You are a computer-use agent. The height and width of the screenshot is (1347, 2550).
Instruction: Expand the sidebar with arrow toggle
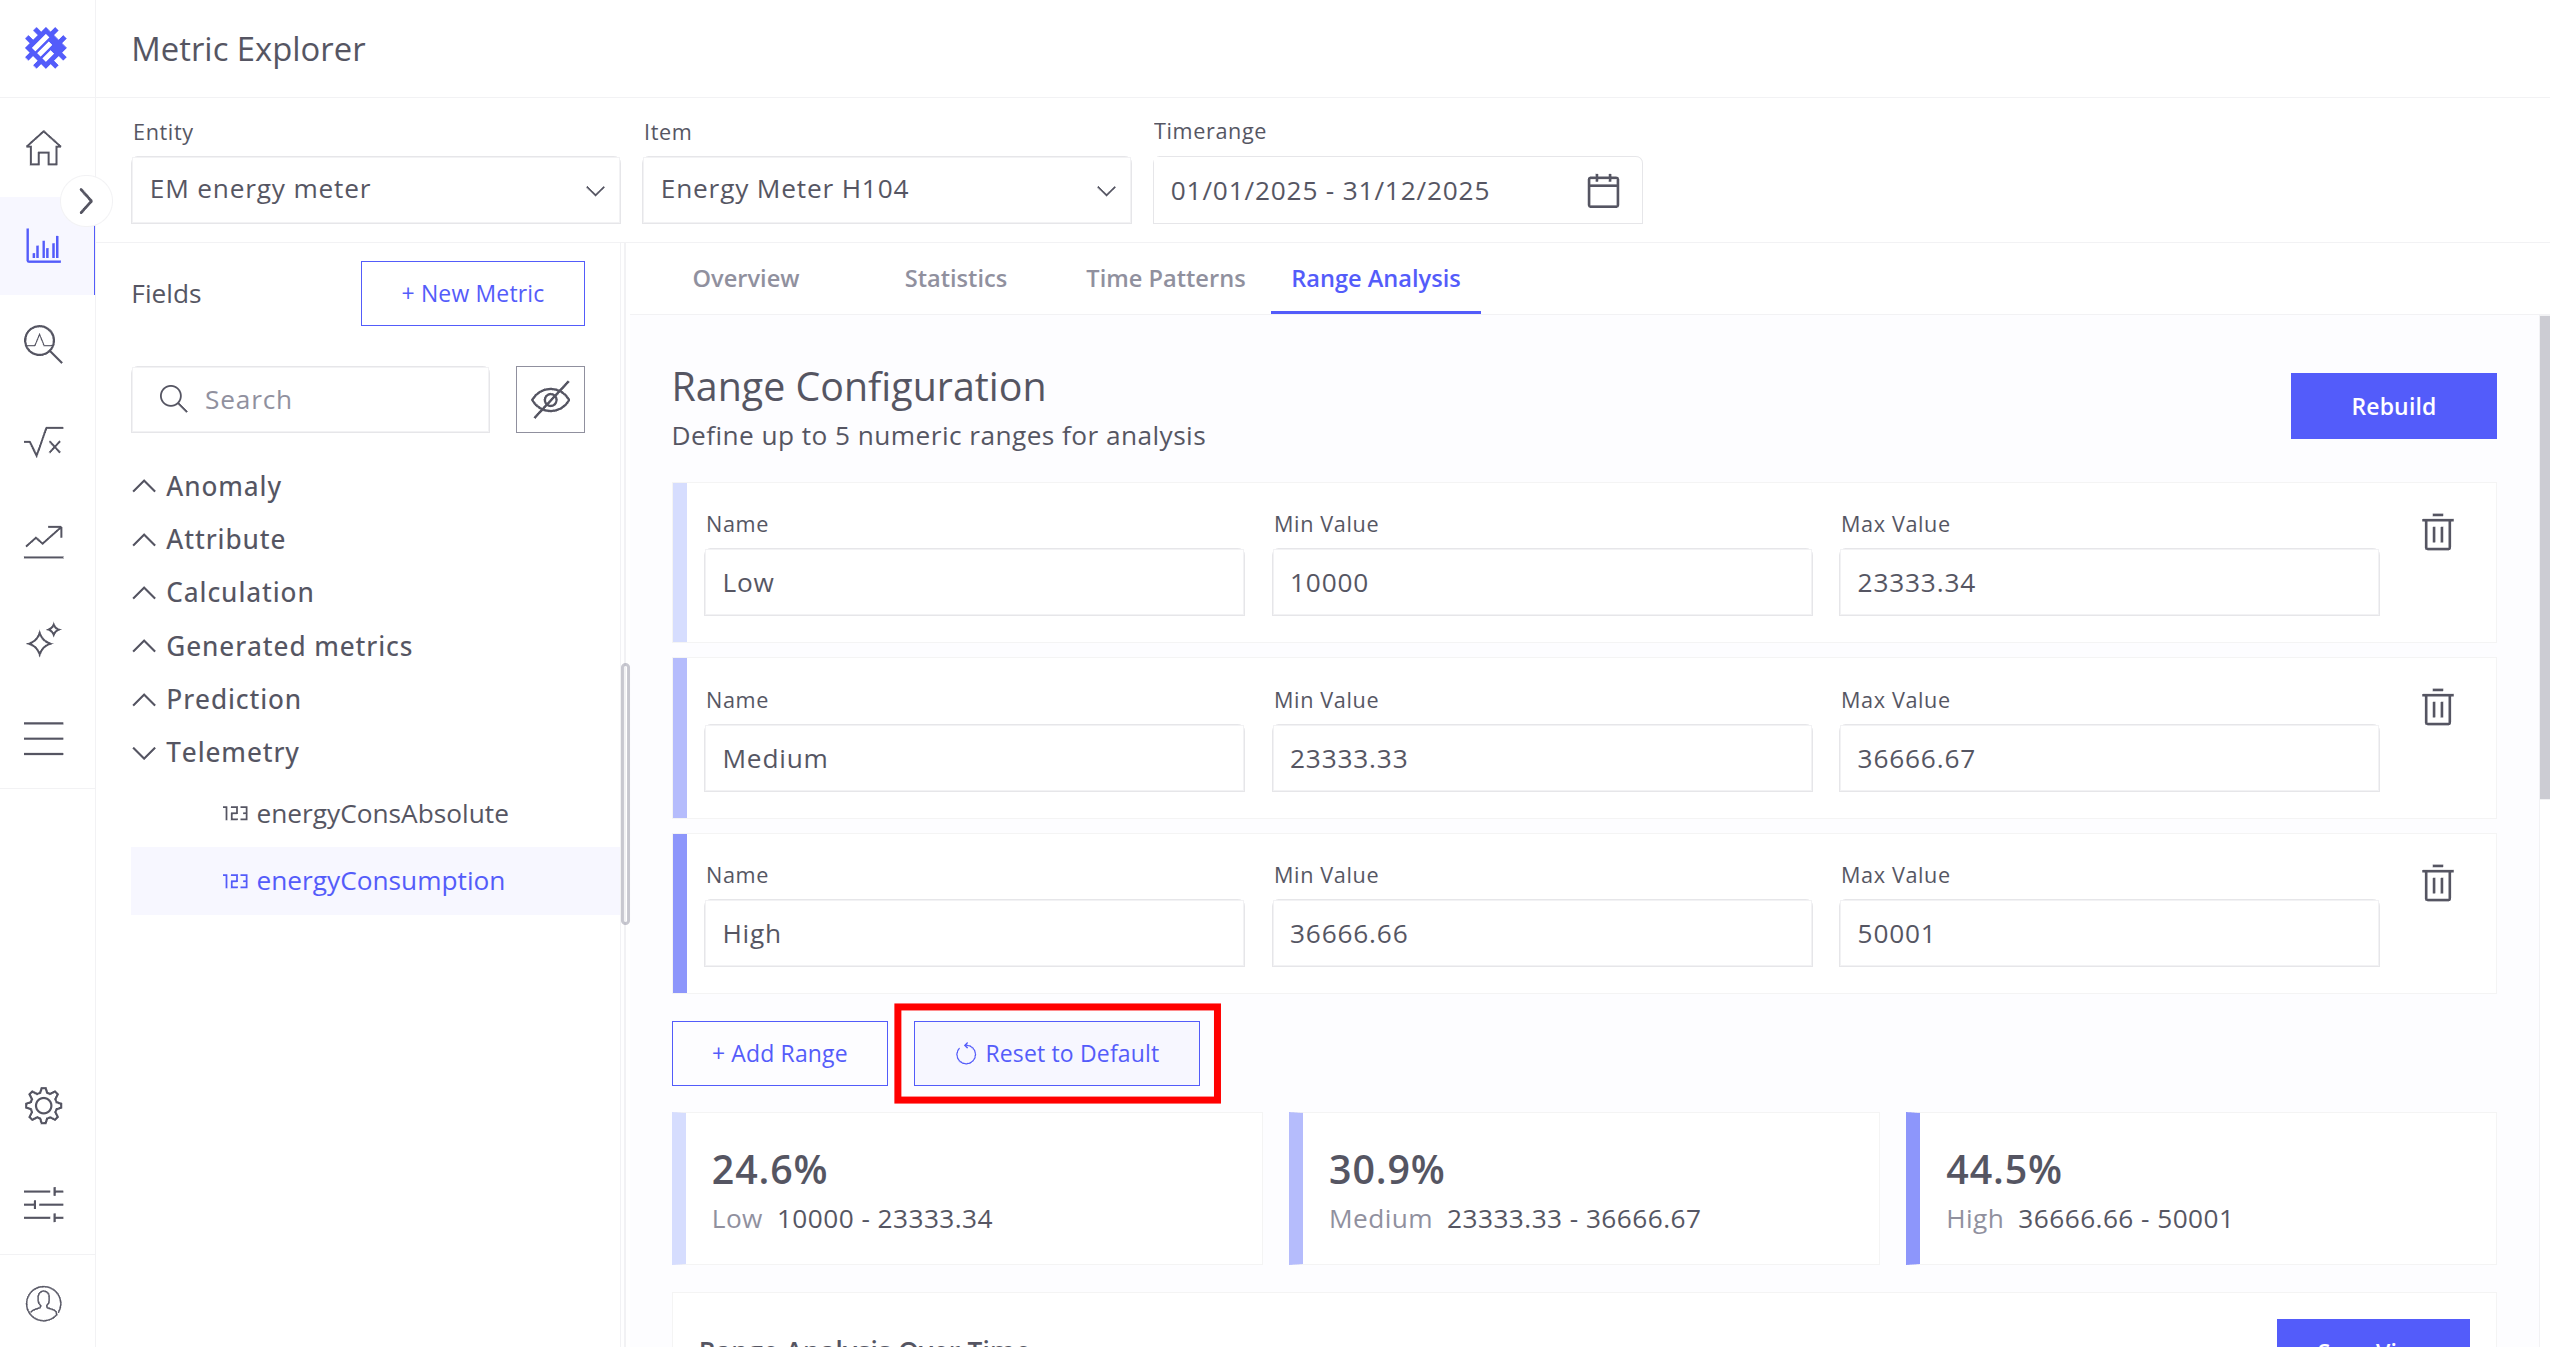click(86, 201)
